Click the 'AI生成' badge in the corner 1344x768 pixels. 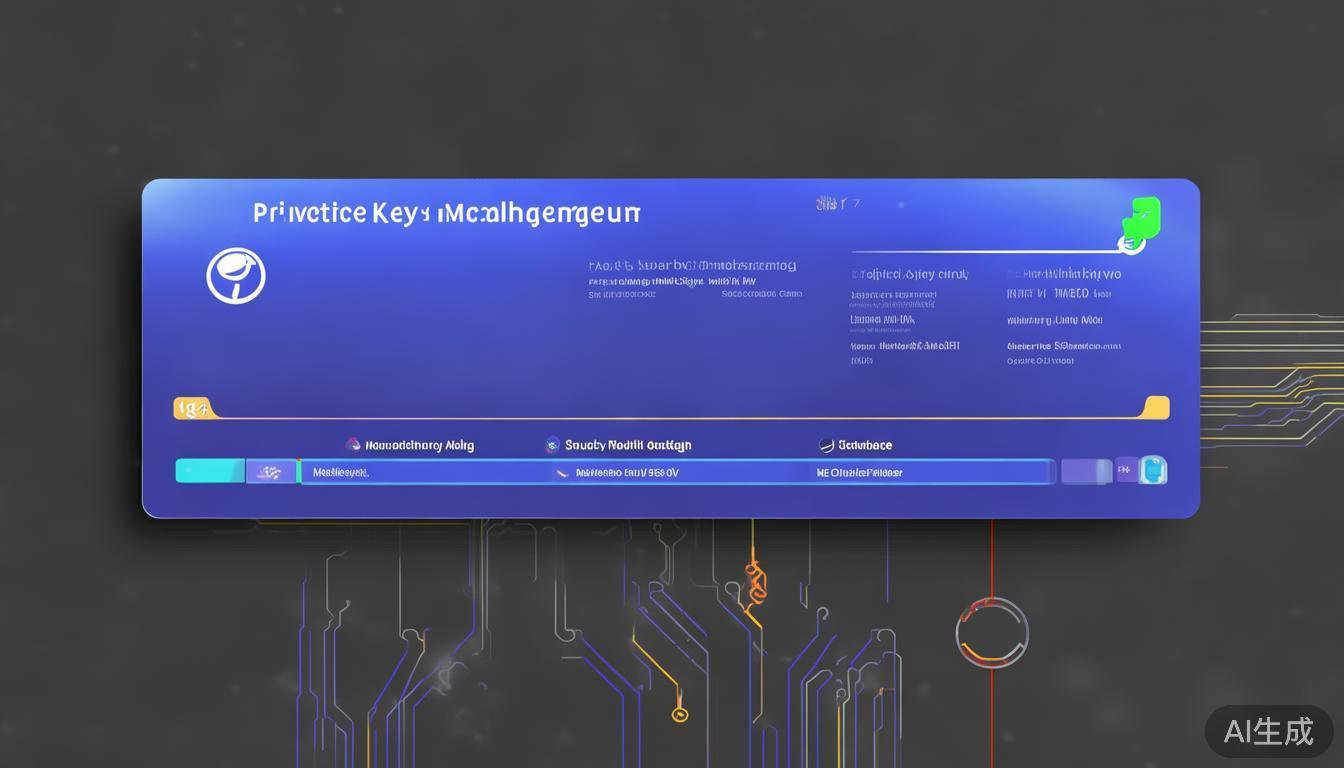[x=1269, y=731]
